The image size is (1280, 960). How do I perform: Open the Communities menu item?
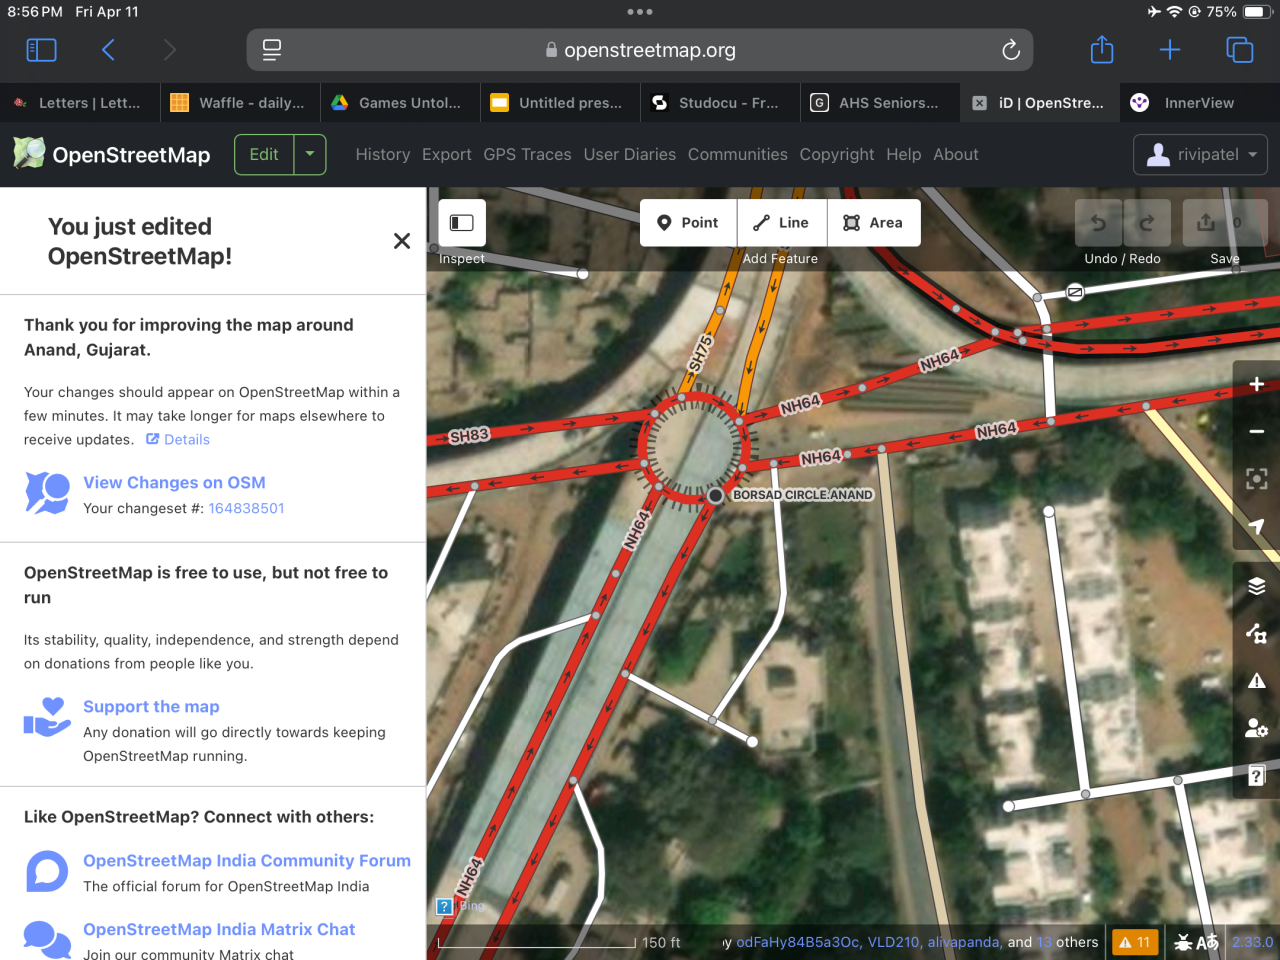coord(738,155)
